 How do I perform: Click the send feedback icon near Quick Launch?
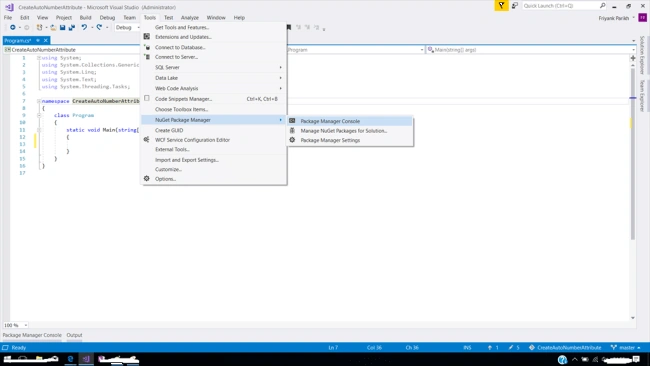click(x=514, y=6)
